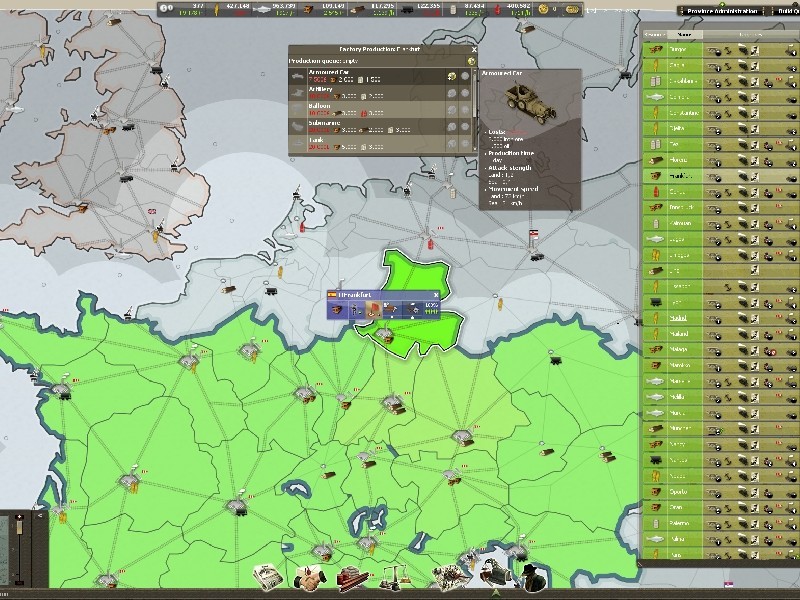The height and width of the screenshot is (600, 800).
Task: Click the recruiting office icon in Frankfurt row
Action: pyautogui.click(x=755, y=177)
